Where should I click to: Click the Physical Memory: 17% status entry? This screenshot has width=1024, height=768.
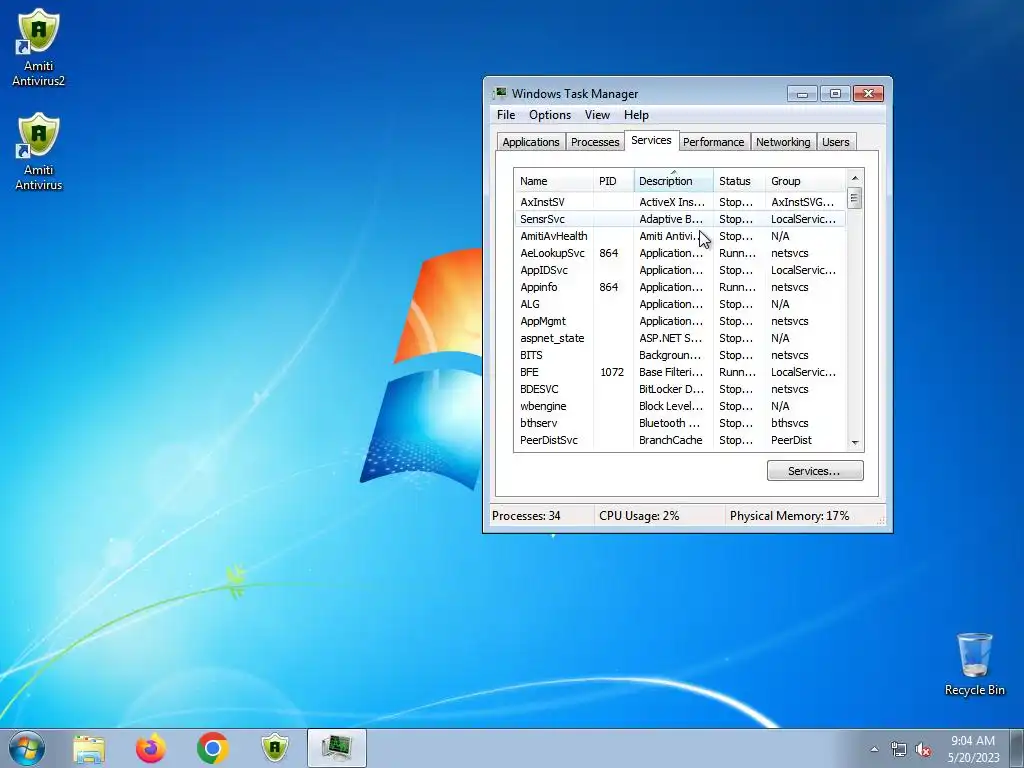790,516
